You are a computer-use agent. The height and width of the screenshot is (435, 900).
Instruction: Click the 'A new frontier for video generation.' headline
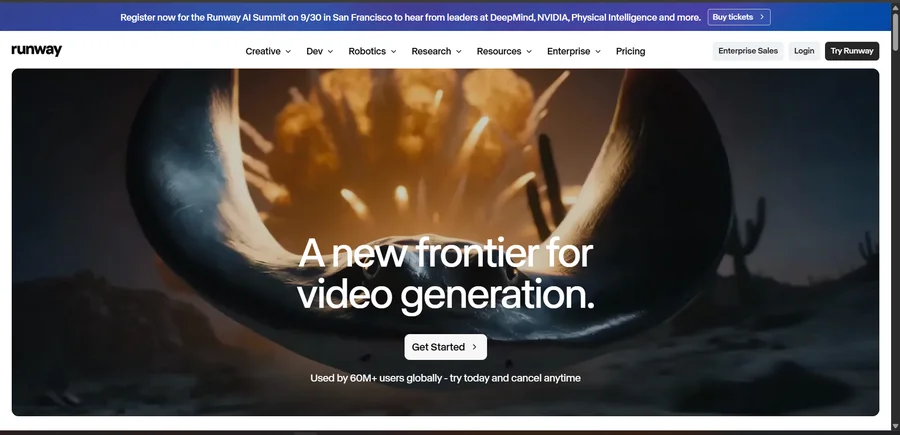tap(446, 274)
